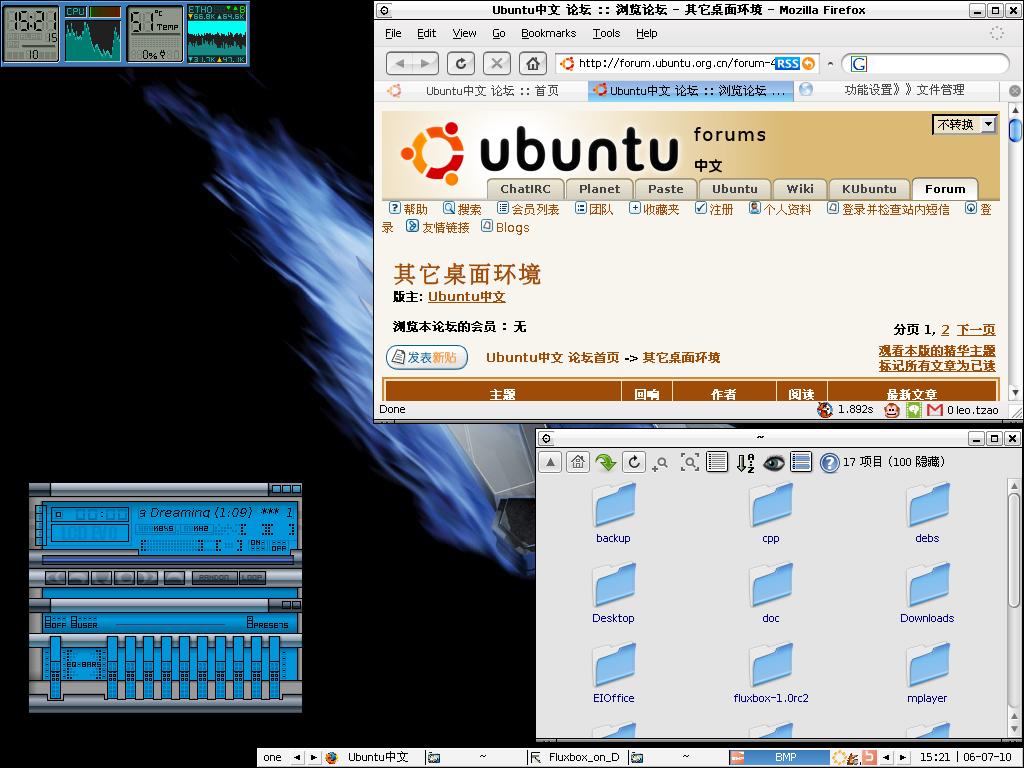Go to Firefox Home page button
Screen dimensions: 1024x768
[x=533, y=63]
